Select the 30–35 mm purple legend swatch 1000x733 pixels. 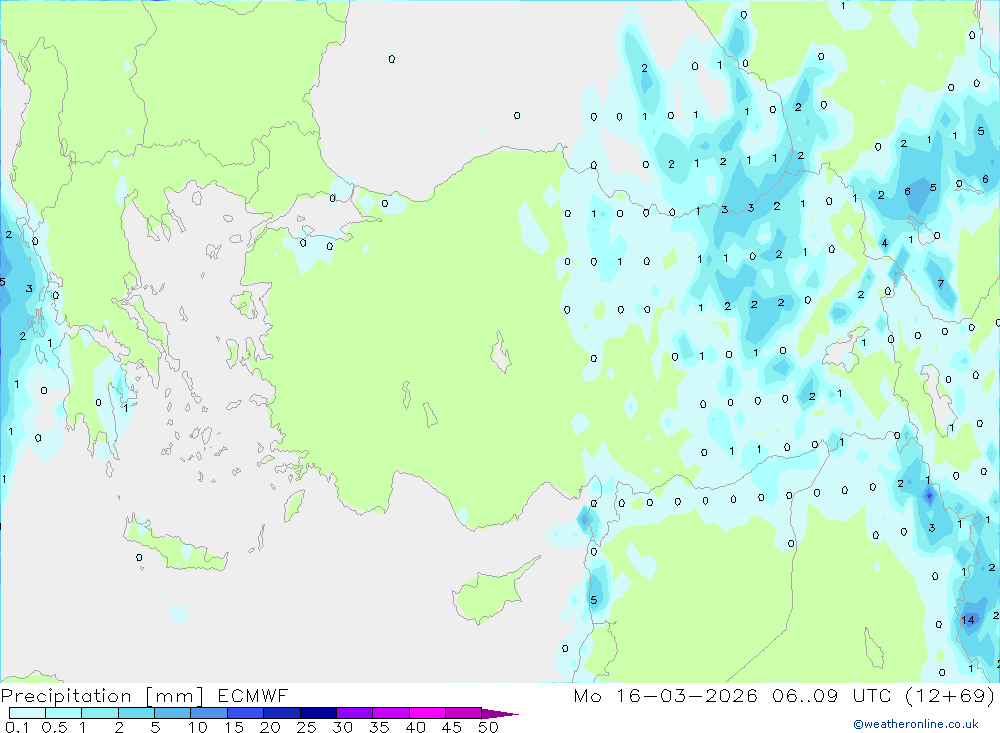(x=355, y=713)
